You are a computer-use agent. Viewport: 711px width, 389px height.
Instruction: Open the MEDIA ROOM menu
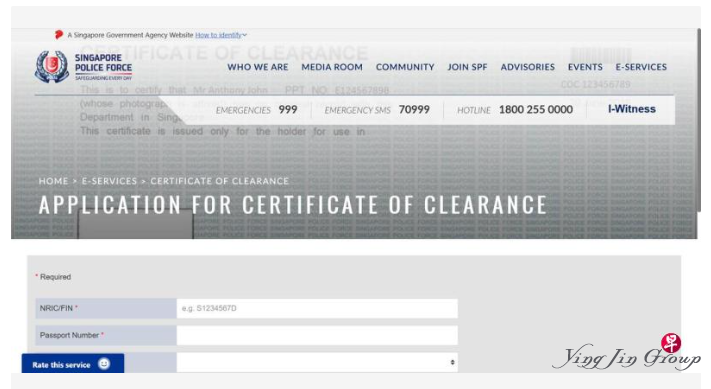point(332,67)
